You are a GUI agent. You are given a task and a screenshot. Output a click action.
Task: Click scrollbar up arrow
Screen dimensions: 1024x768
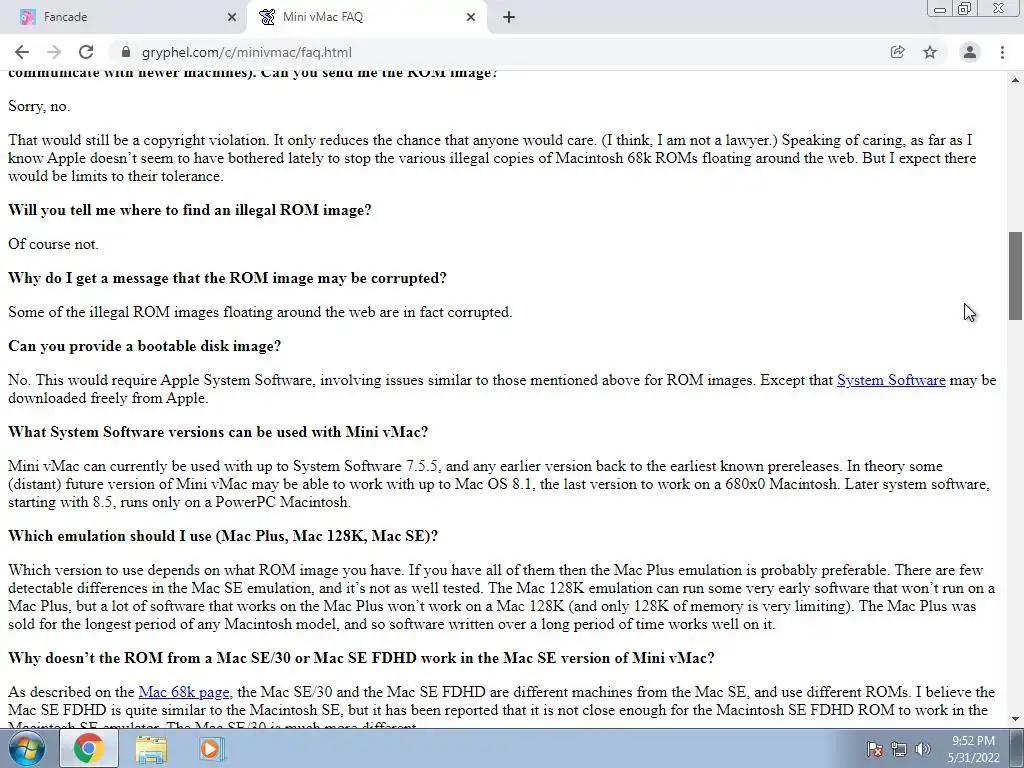coord(1016,80)
